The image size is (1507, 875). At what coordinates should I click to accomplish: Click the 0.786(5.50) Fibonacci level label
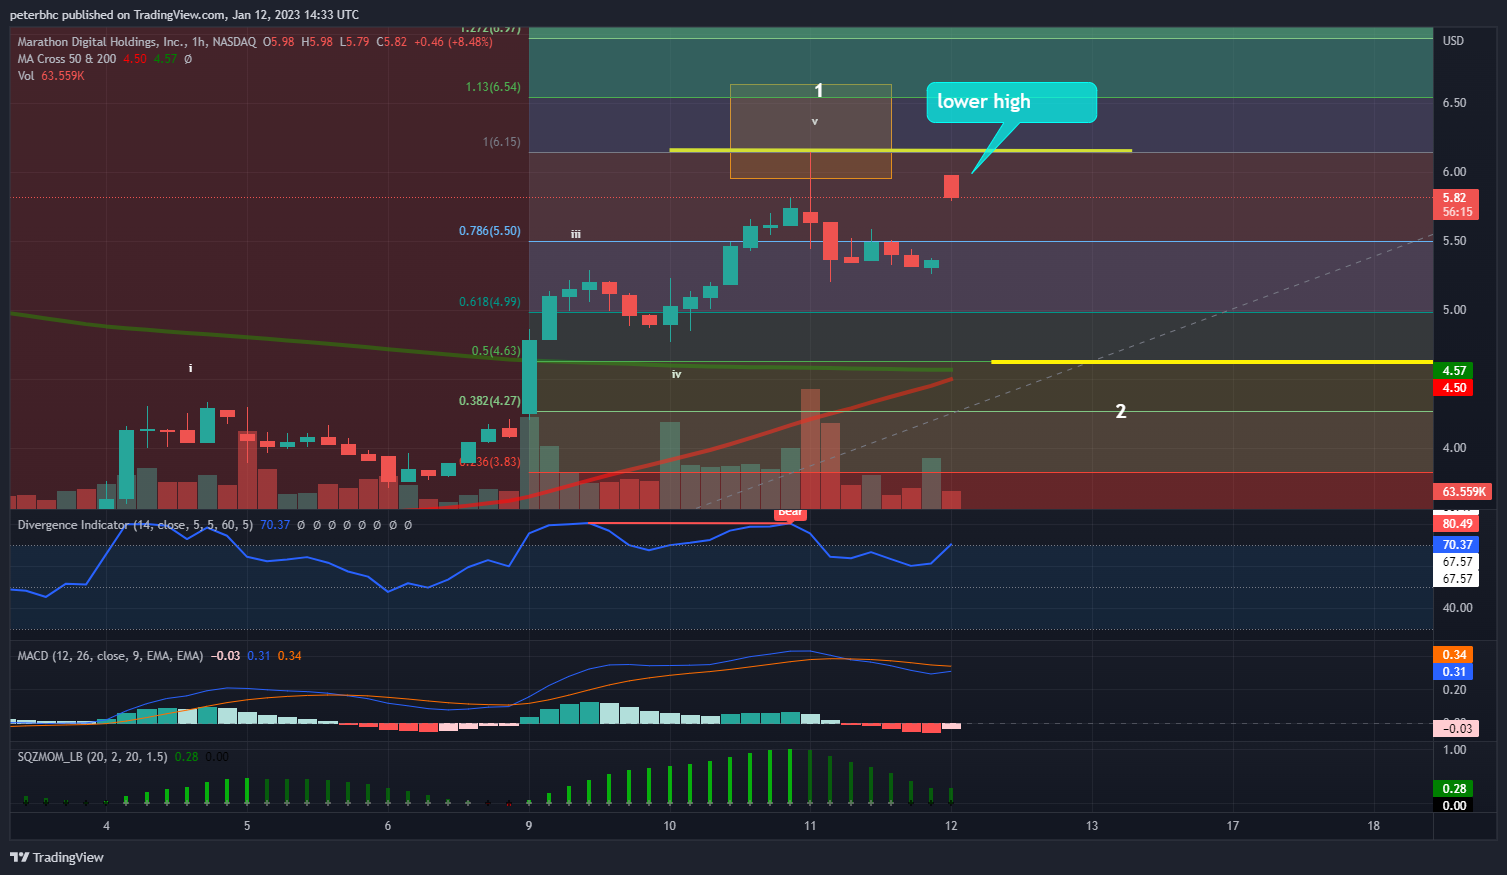(490, 231)
